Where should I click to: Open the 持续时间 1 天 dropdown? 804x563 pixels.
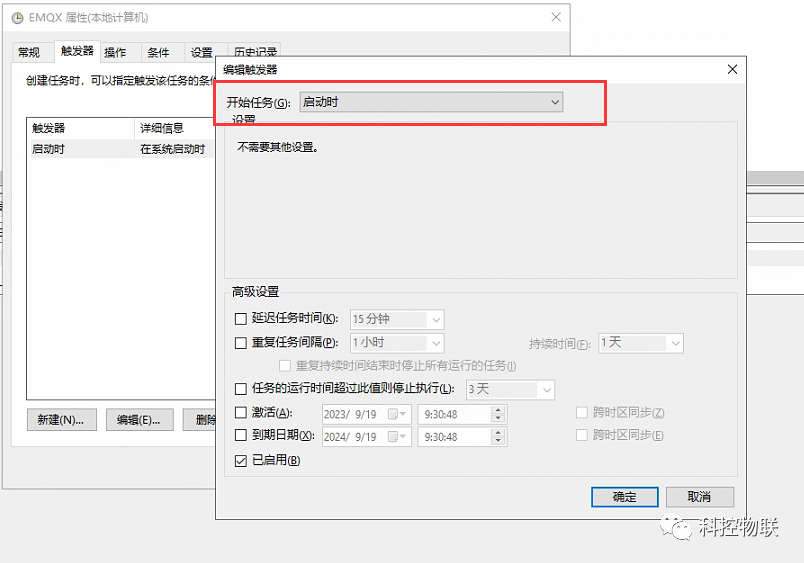(x=641, y=343)
